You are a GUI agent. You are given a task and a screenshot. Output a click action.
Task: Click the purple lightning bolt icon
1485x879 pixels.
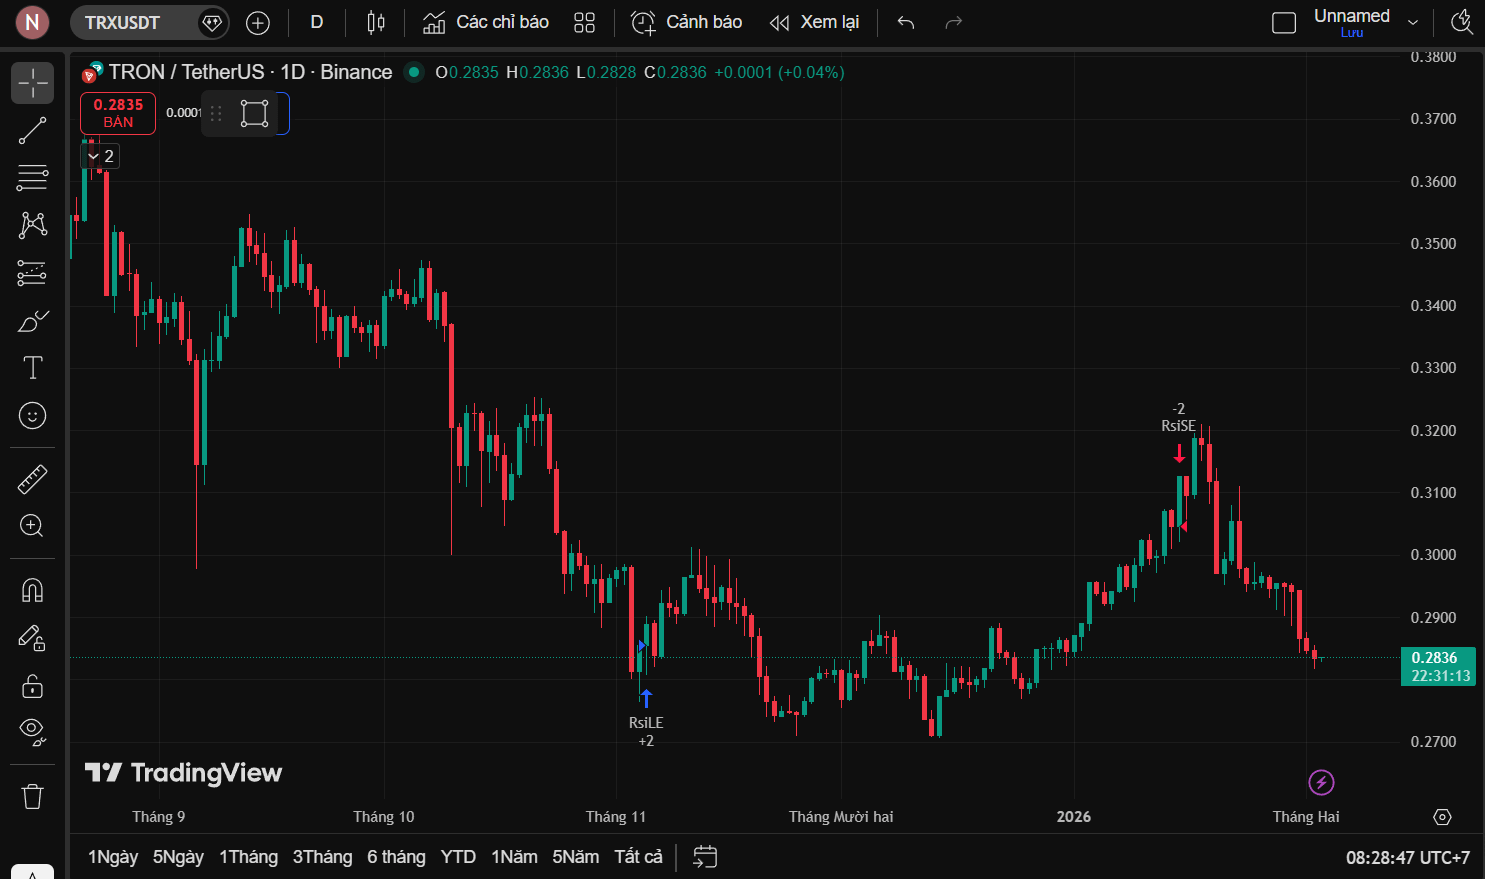point(1321,782)
